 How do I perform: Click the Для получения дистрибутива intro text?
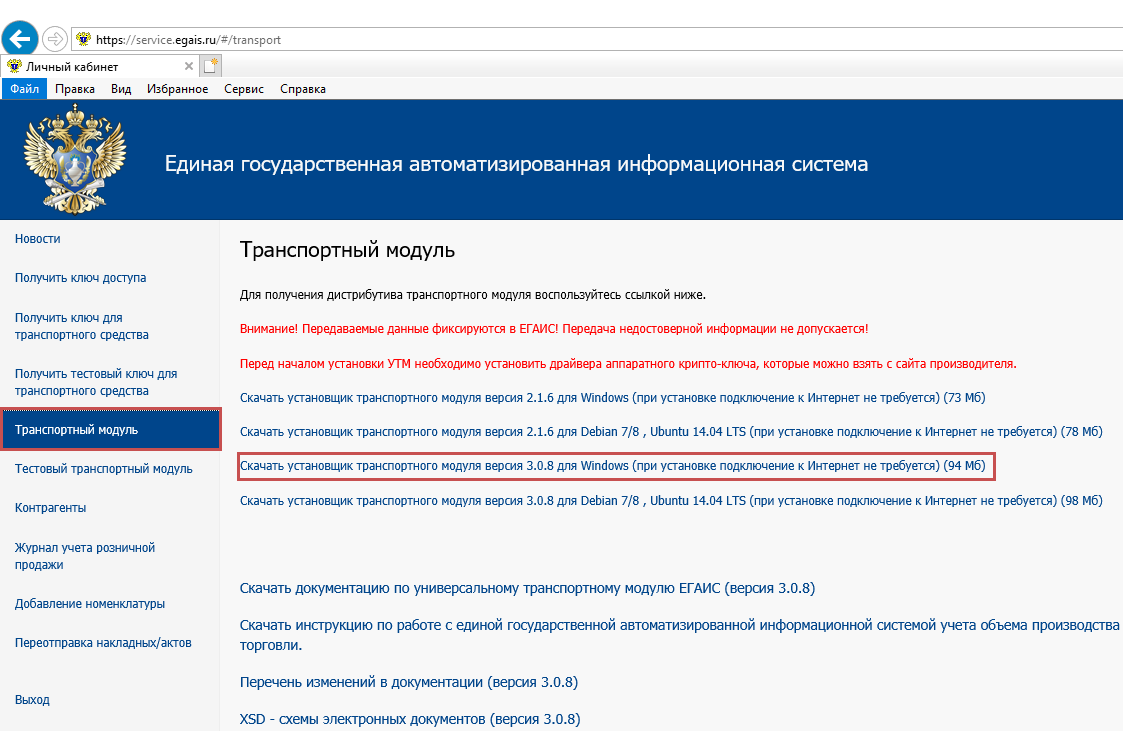[x=473, y=294]
